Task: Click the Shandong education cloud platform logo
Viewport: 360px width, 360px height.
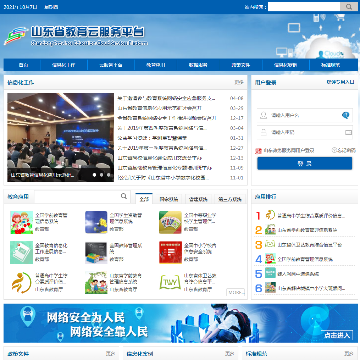Action: [x=76, y=36]
